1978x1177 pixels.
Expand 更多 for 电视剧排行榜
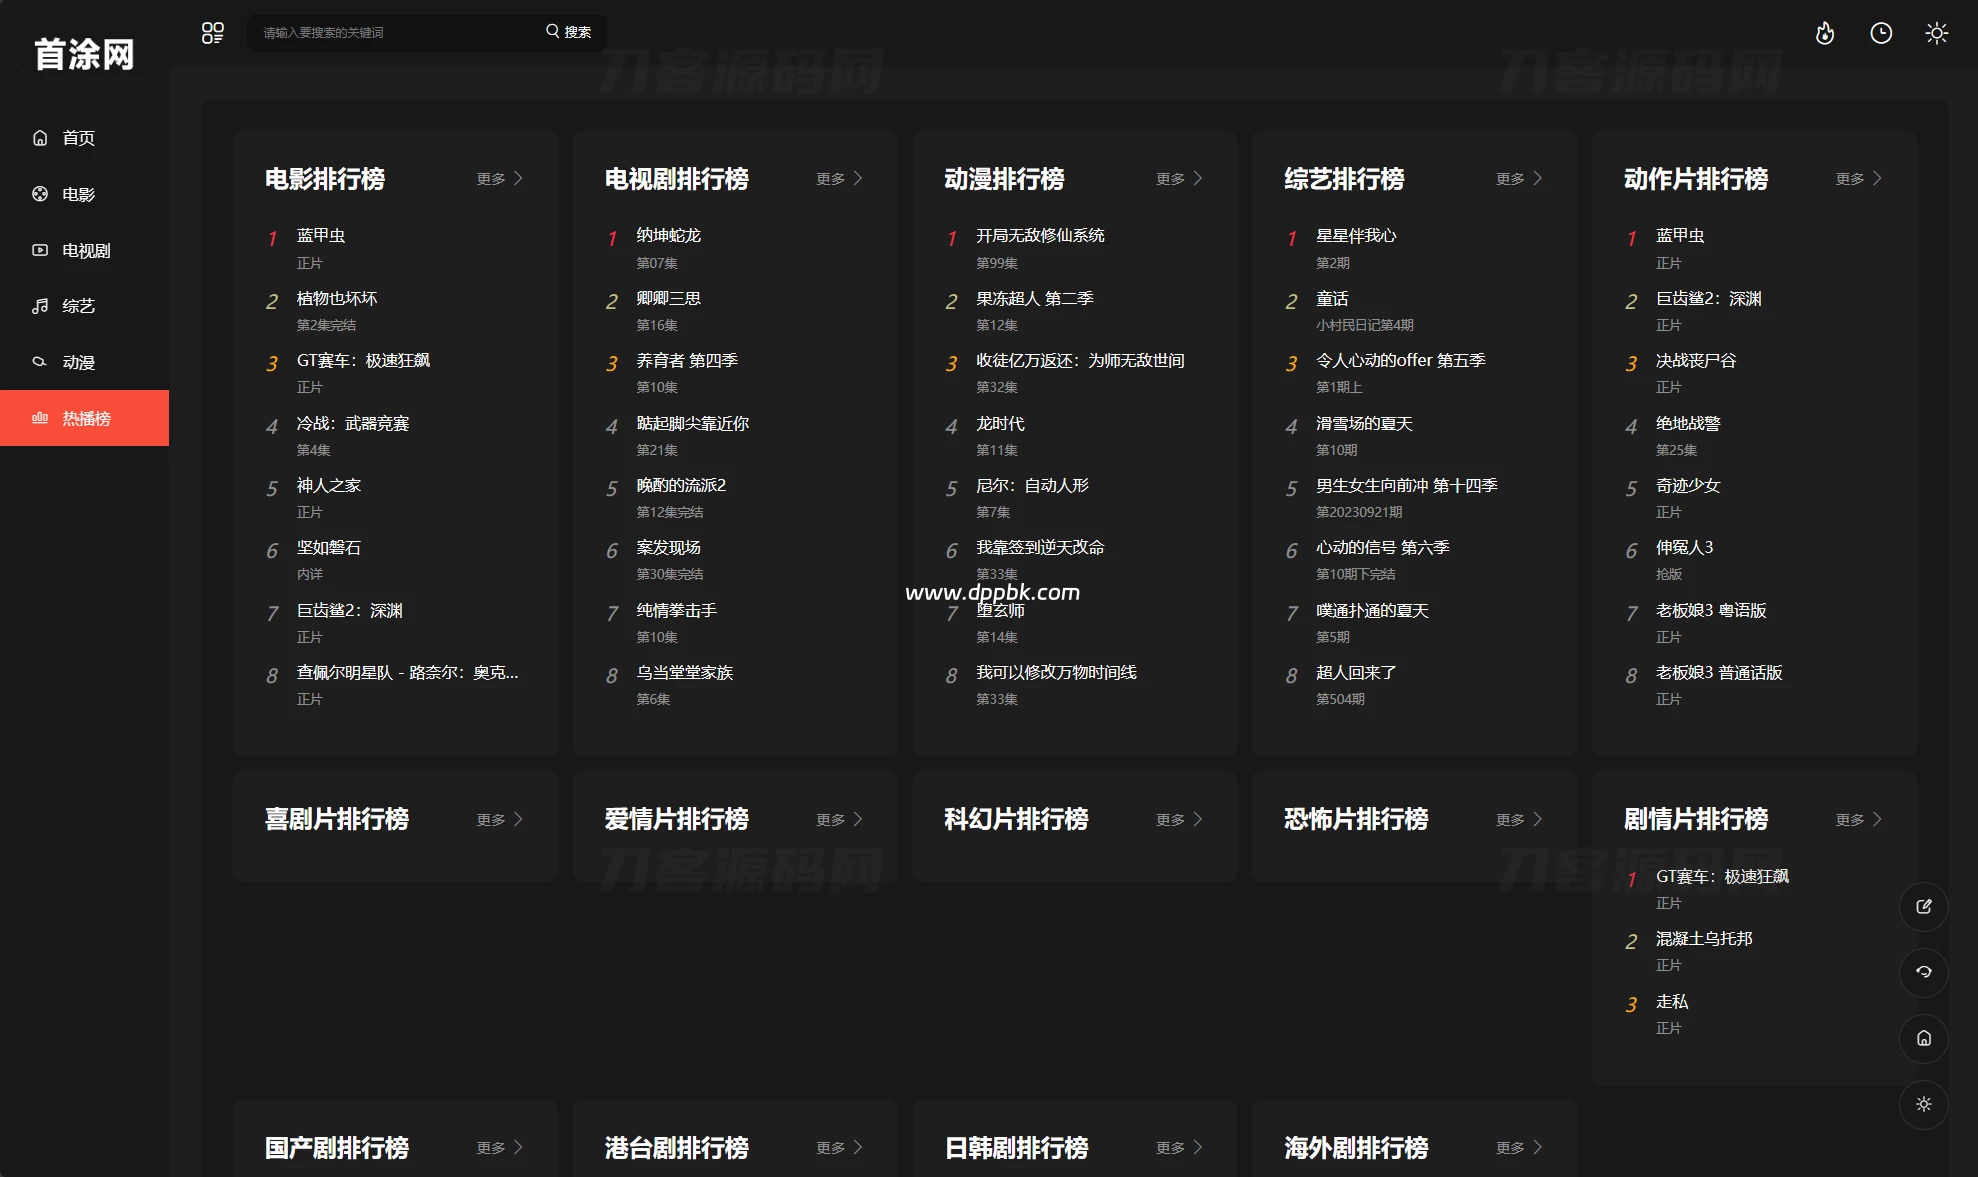840,179
